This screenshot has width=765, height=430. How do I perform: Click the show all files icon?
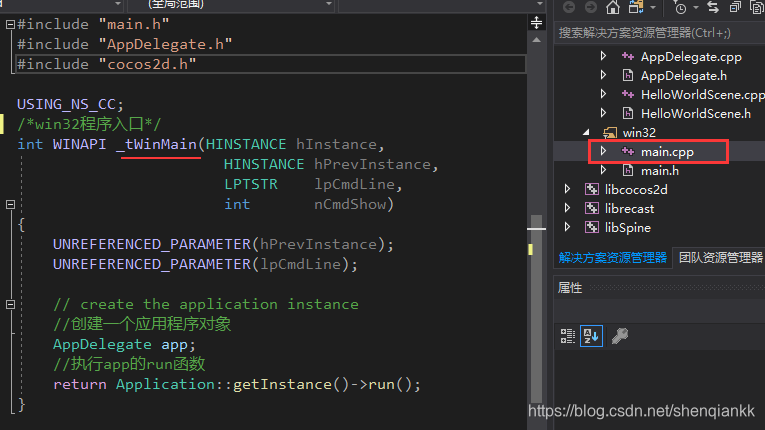[x=757, y=7]
